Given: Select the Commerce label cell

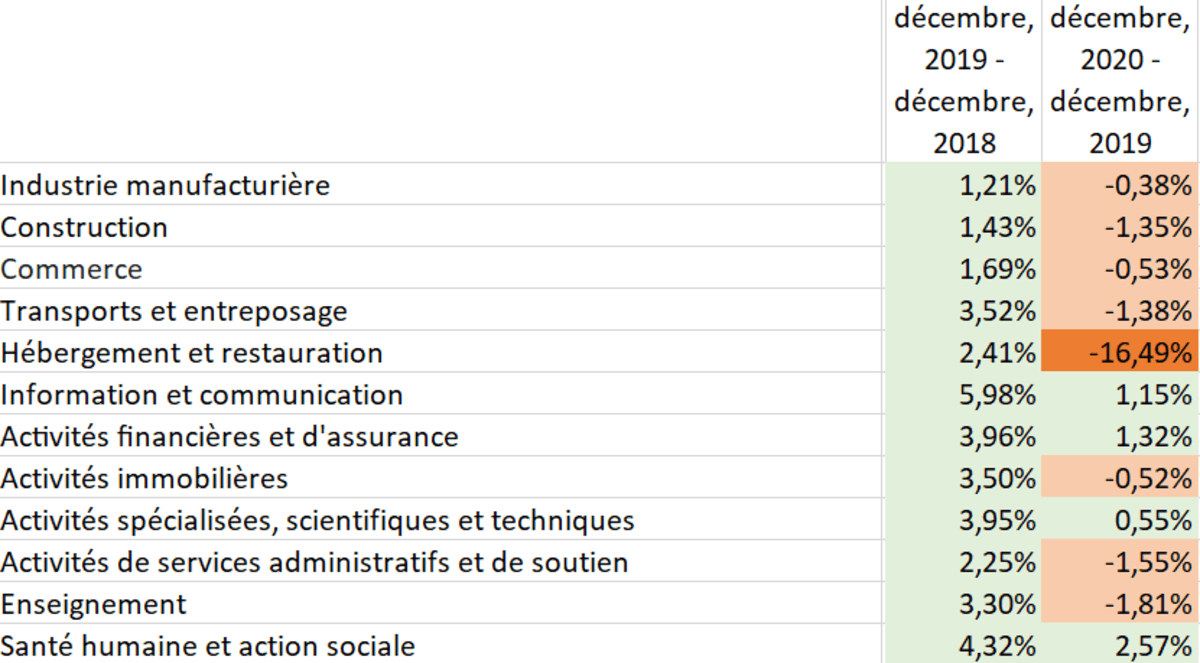Looking at the screenshot, I should tap(72, 269).
